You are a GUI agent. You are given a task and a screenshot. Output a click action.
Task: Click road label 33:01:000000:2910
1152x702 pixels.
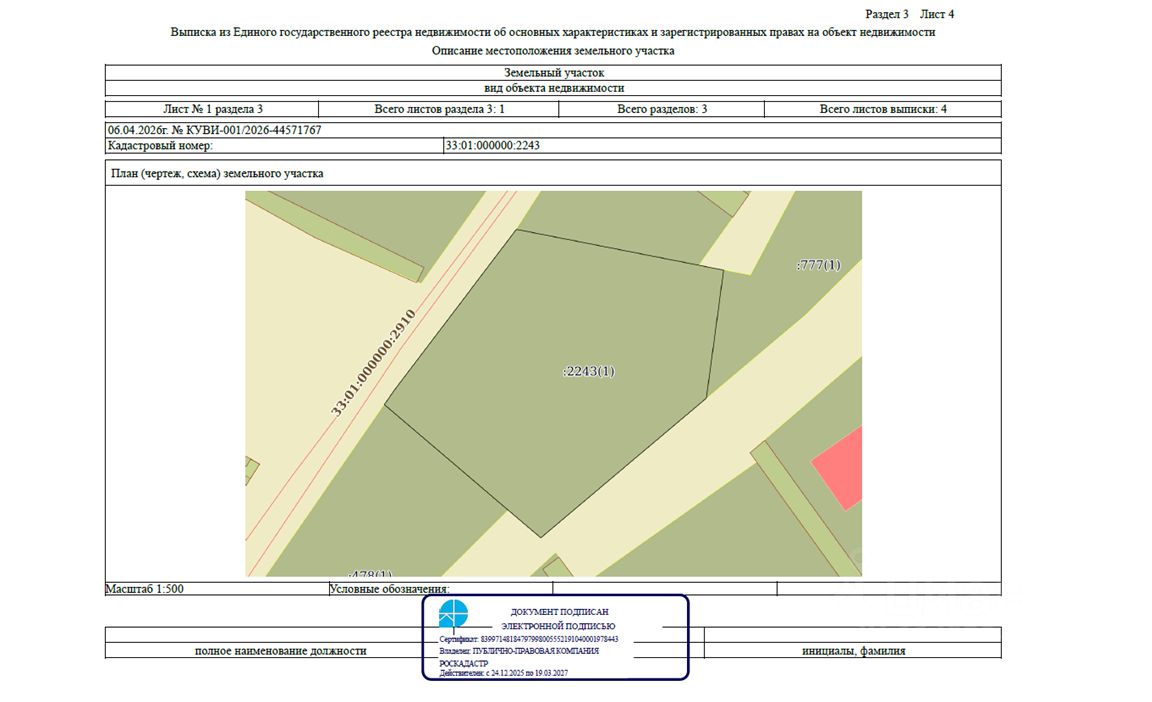373,363
